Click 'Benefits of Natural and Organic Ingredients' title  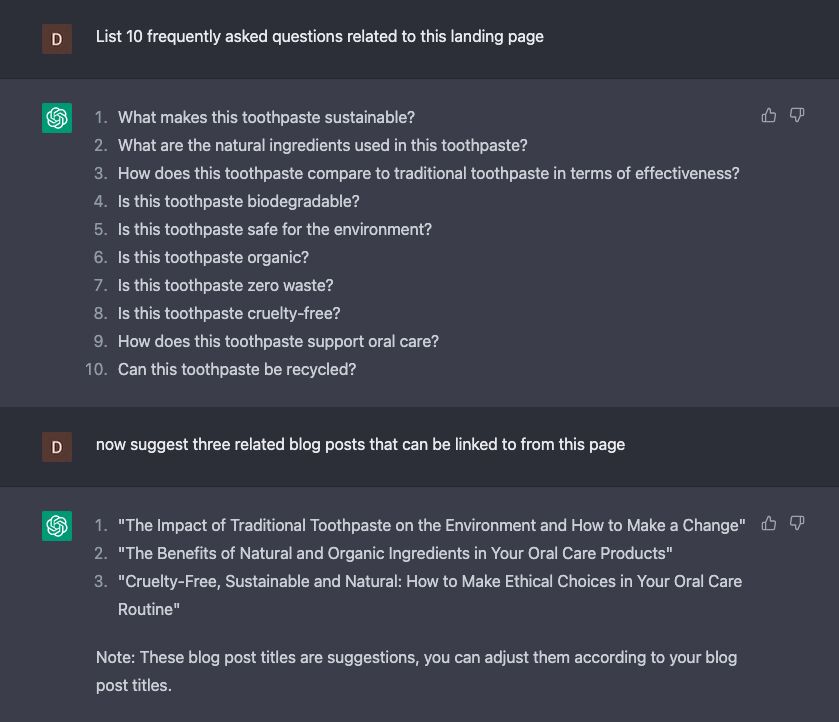[x=395, y=553]
